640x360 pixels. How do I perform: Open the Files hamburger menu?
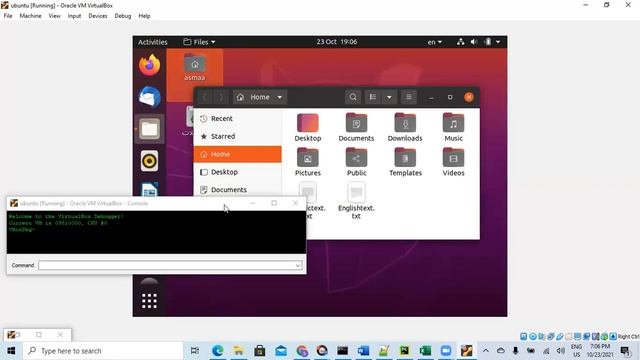[409, 97]
